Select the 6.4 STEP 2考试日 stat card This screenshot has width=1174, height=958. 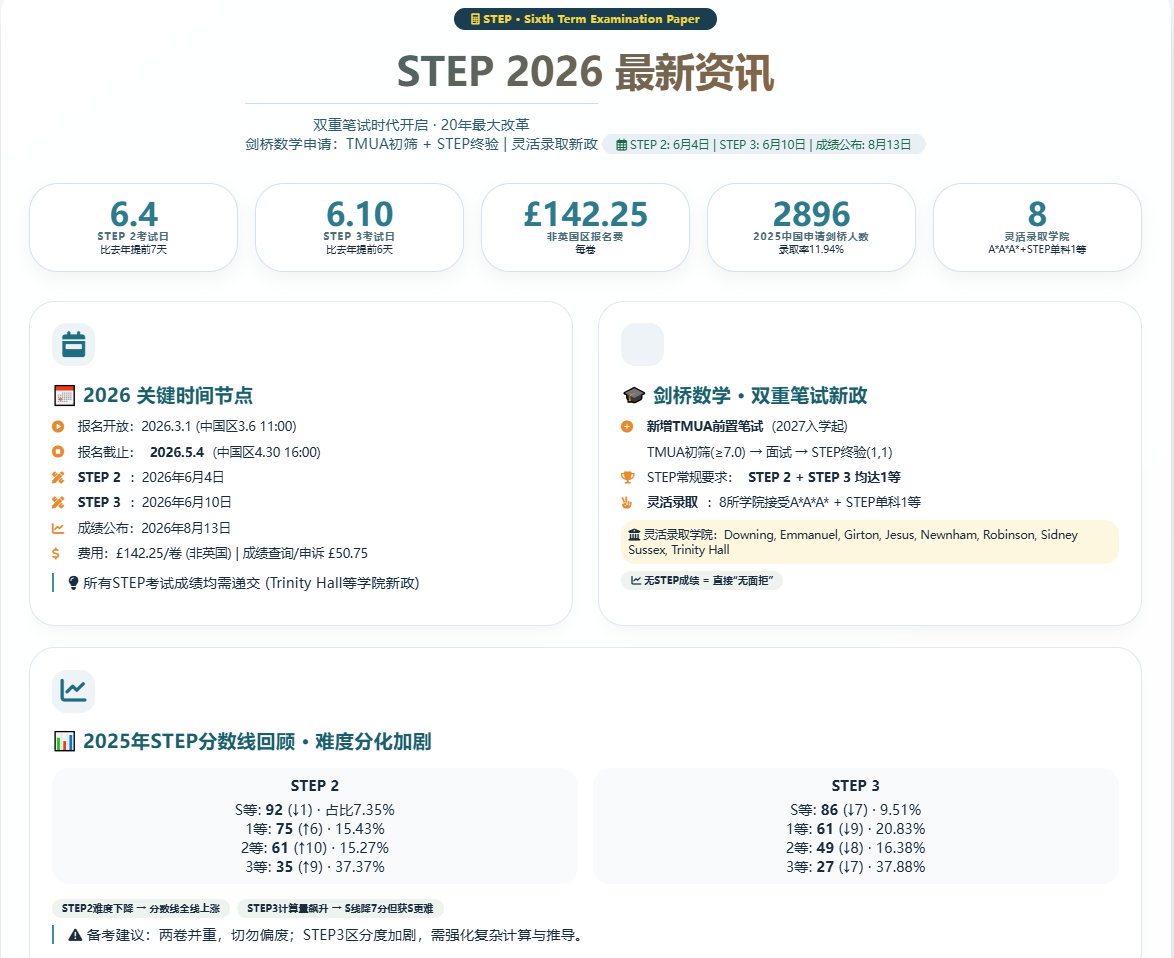coord(133,227)
